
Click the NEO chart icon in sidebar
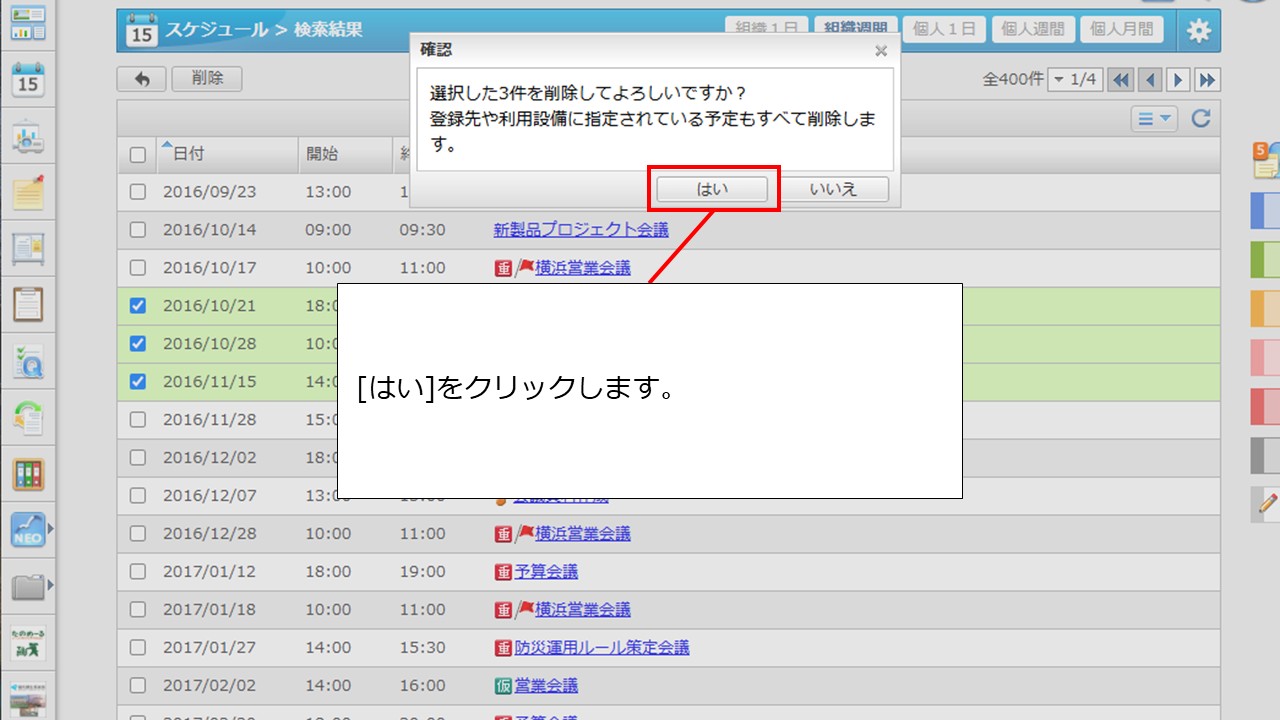(x=28, y=530)
